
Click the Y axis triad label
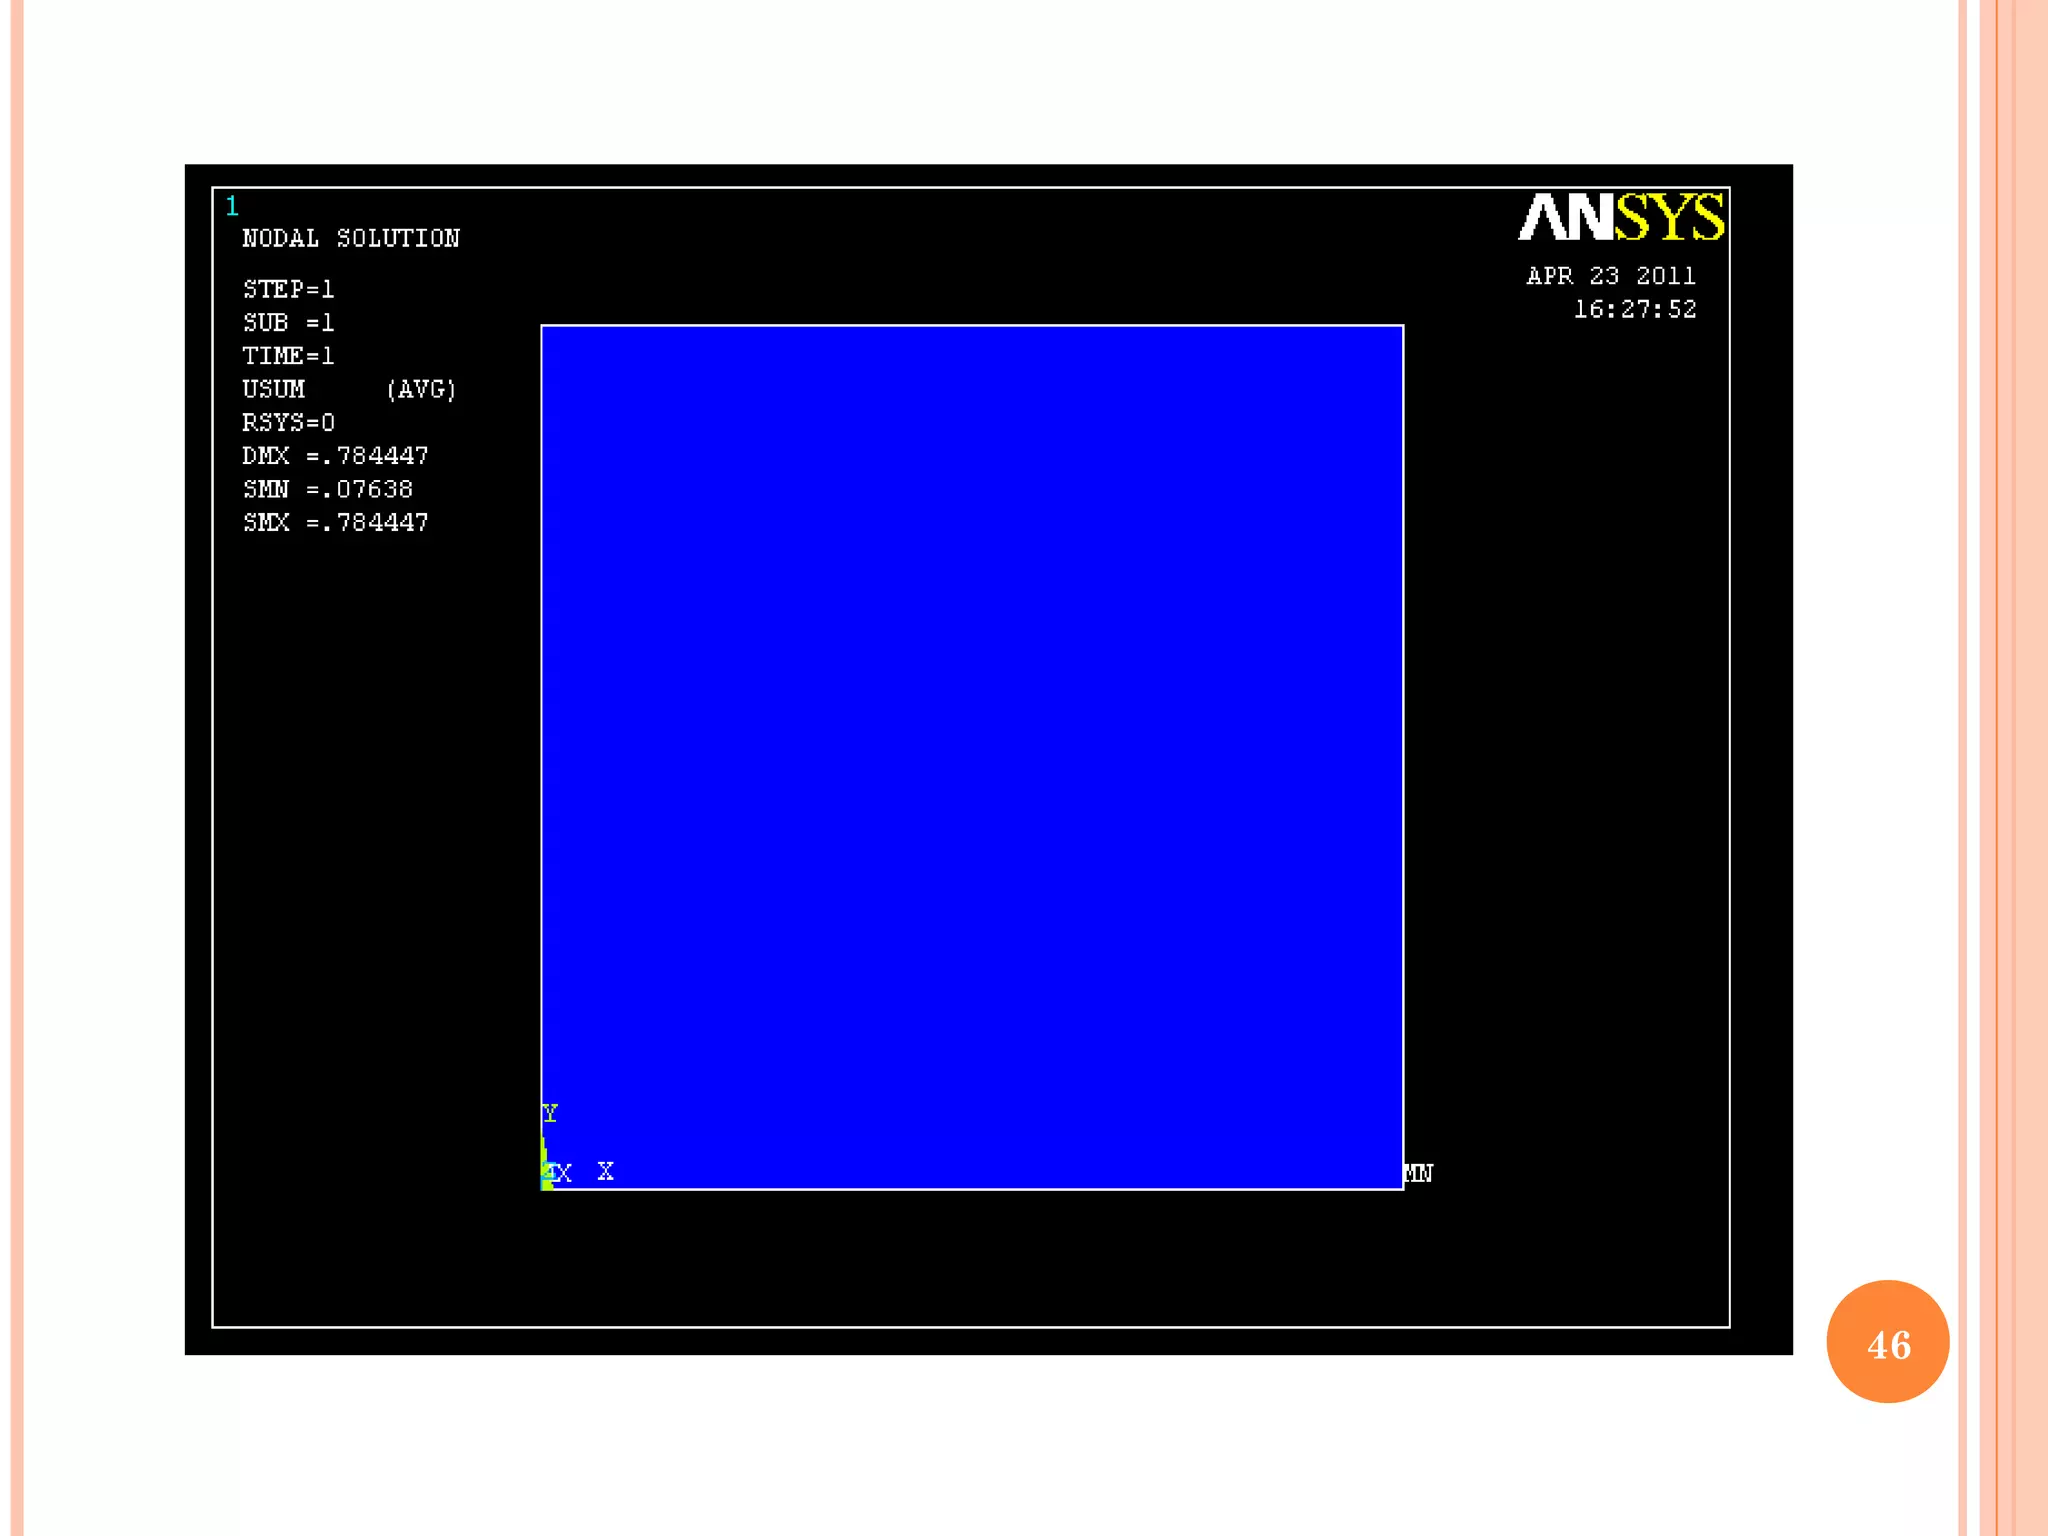[550, 1113]
